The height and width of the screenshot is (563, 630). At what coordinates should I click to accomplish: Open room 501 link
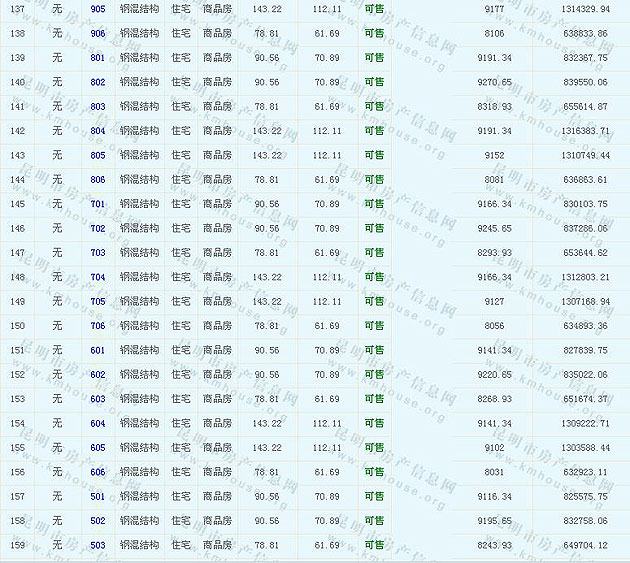pyautogui.click(x=97, y=496)
